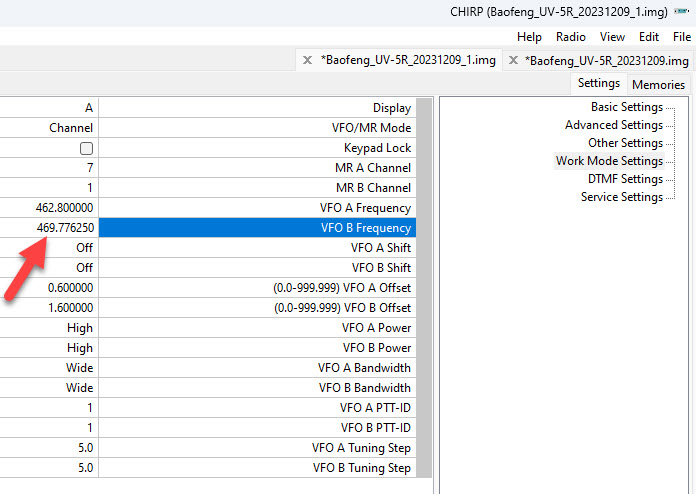Select DTMF Settings in the settings tree
The height and width of the screenshot is (494, 696).
pyautogui.click(x=625, y=179)
